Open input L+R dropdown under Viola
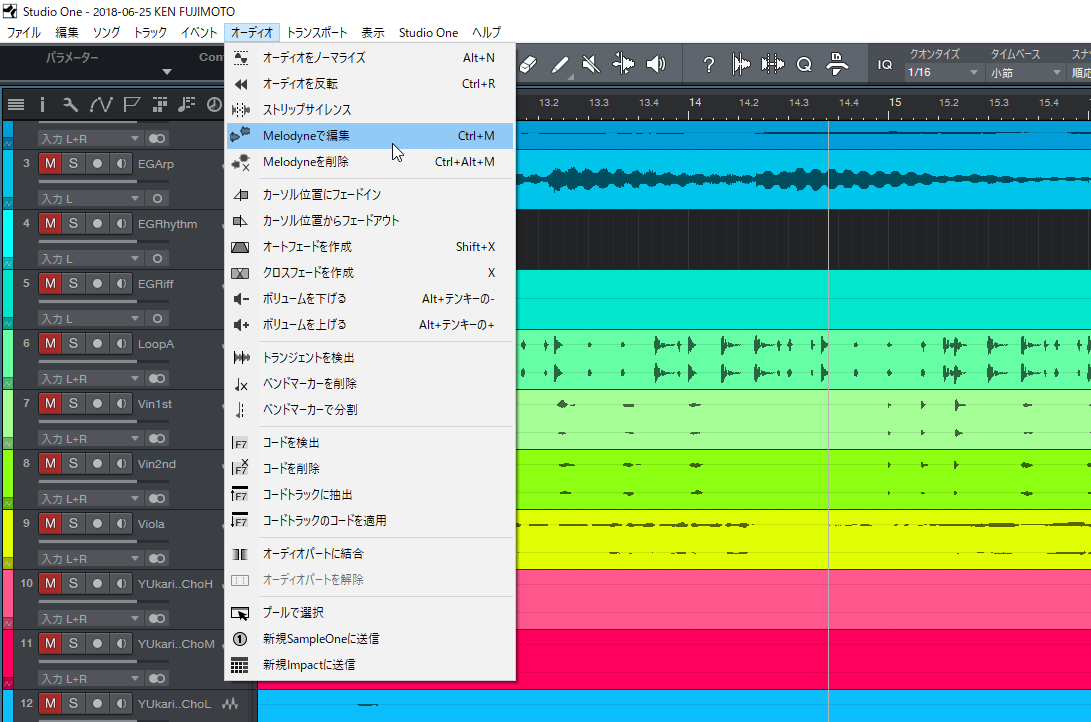Viewport: 1091px width, 722px height. click(x=90, y=559)
